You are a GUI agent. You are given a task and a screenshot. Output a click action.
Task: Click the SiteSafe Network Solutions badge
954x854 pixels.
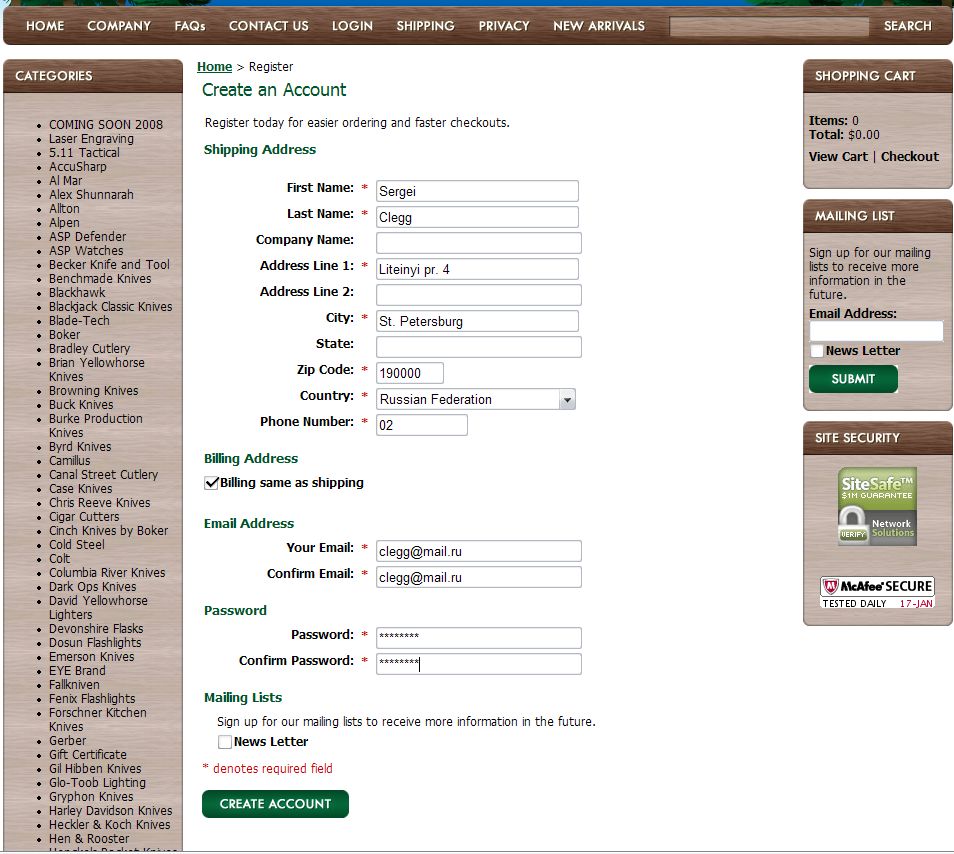[x=877, y=506]
